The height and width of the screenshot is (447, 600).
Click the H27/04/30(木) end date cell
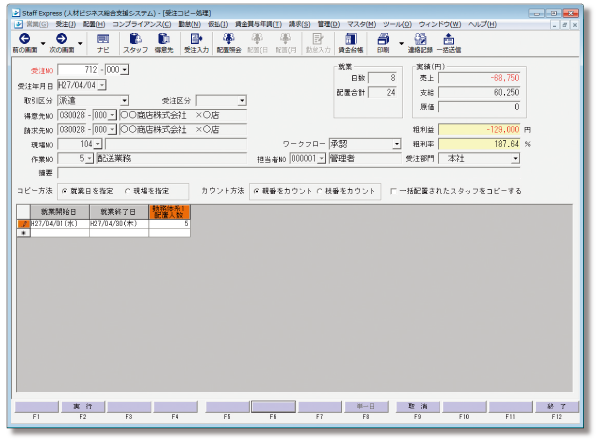pos(119,224)
